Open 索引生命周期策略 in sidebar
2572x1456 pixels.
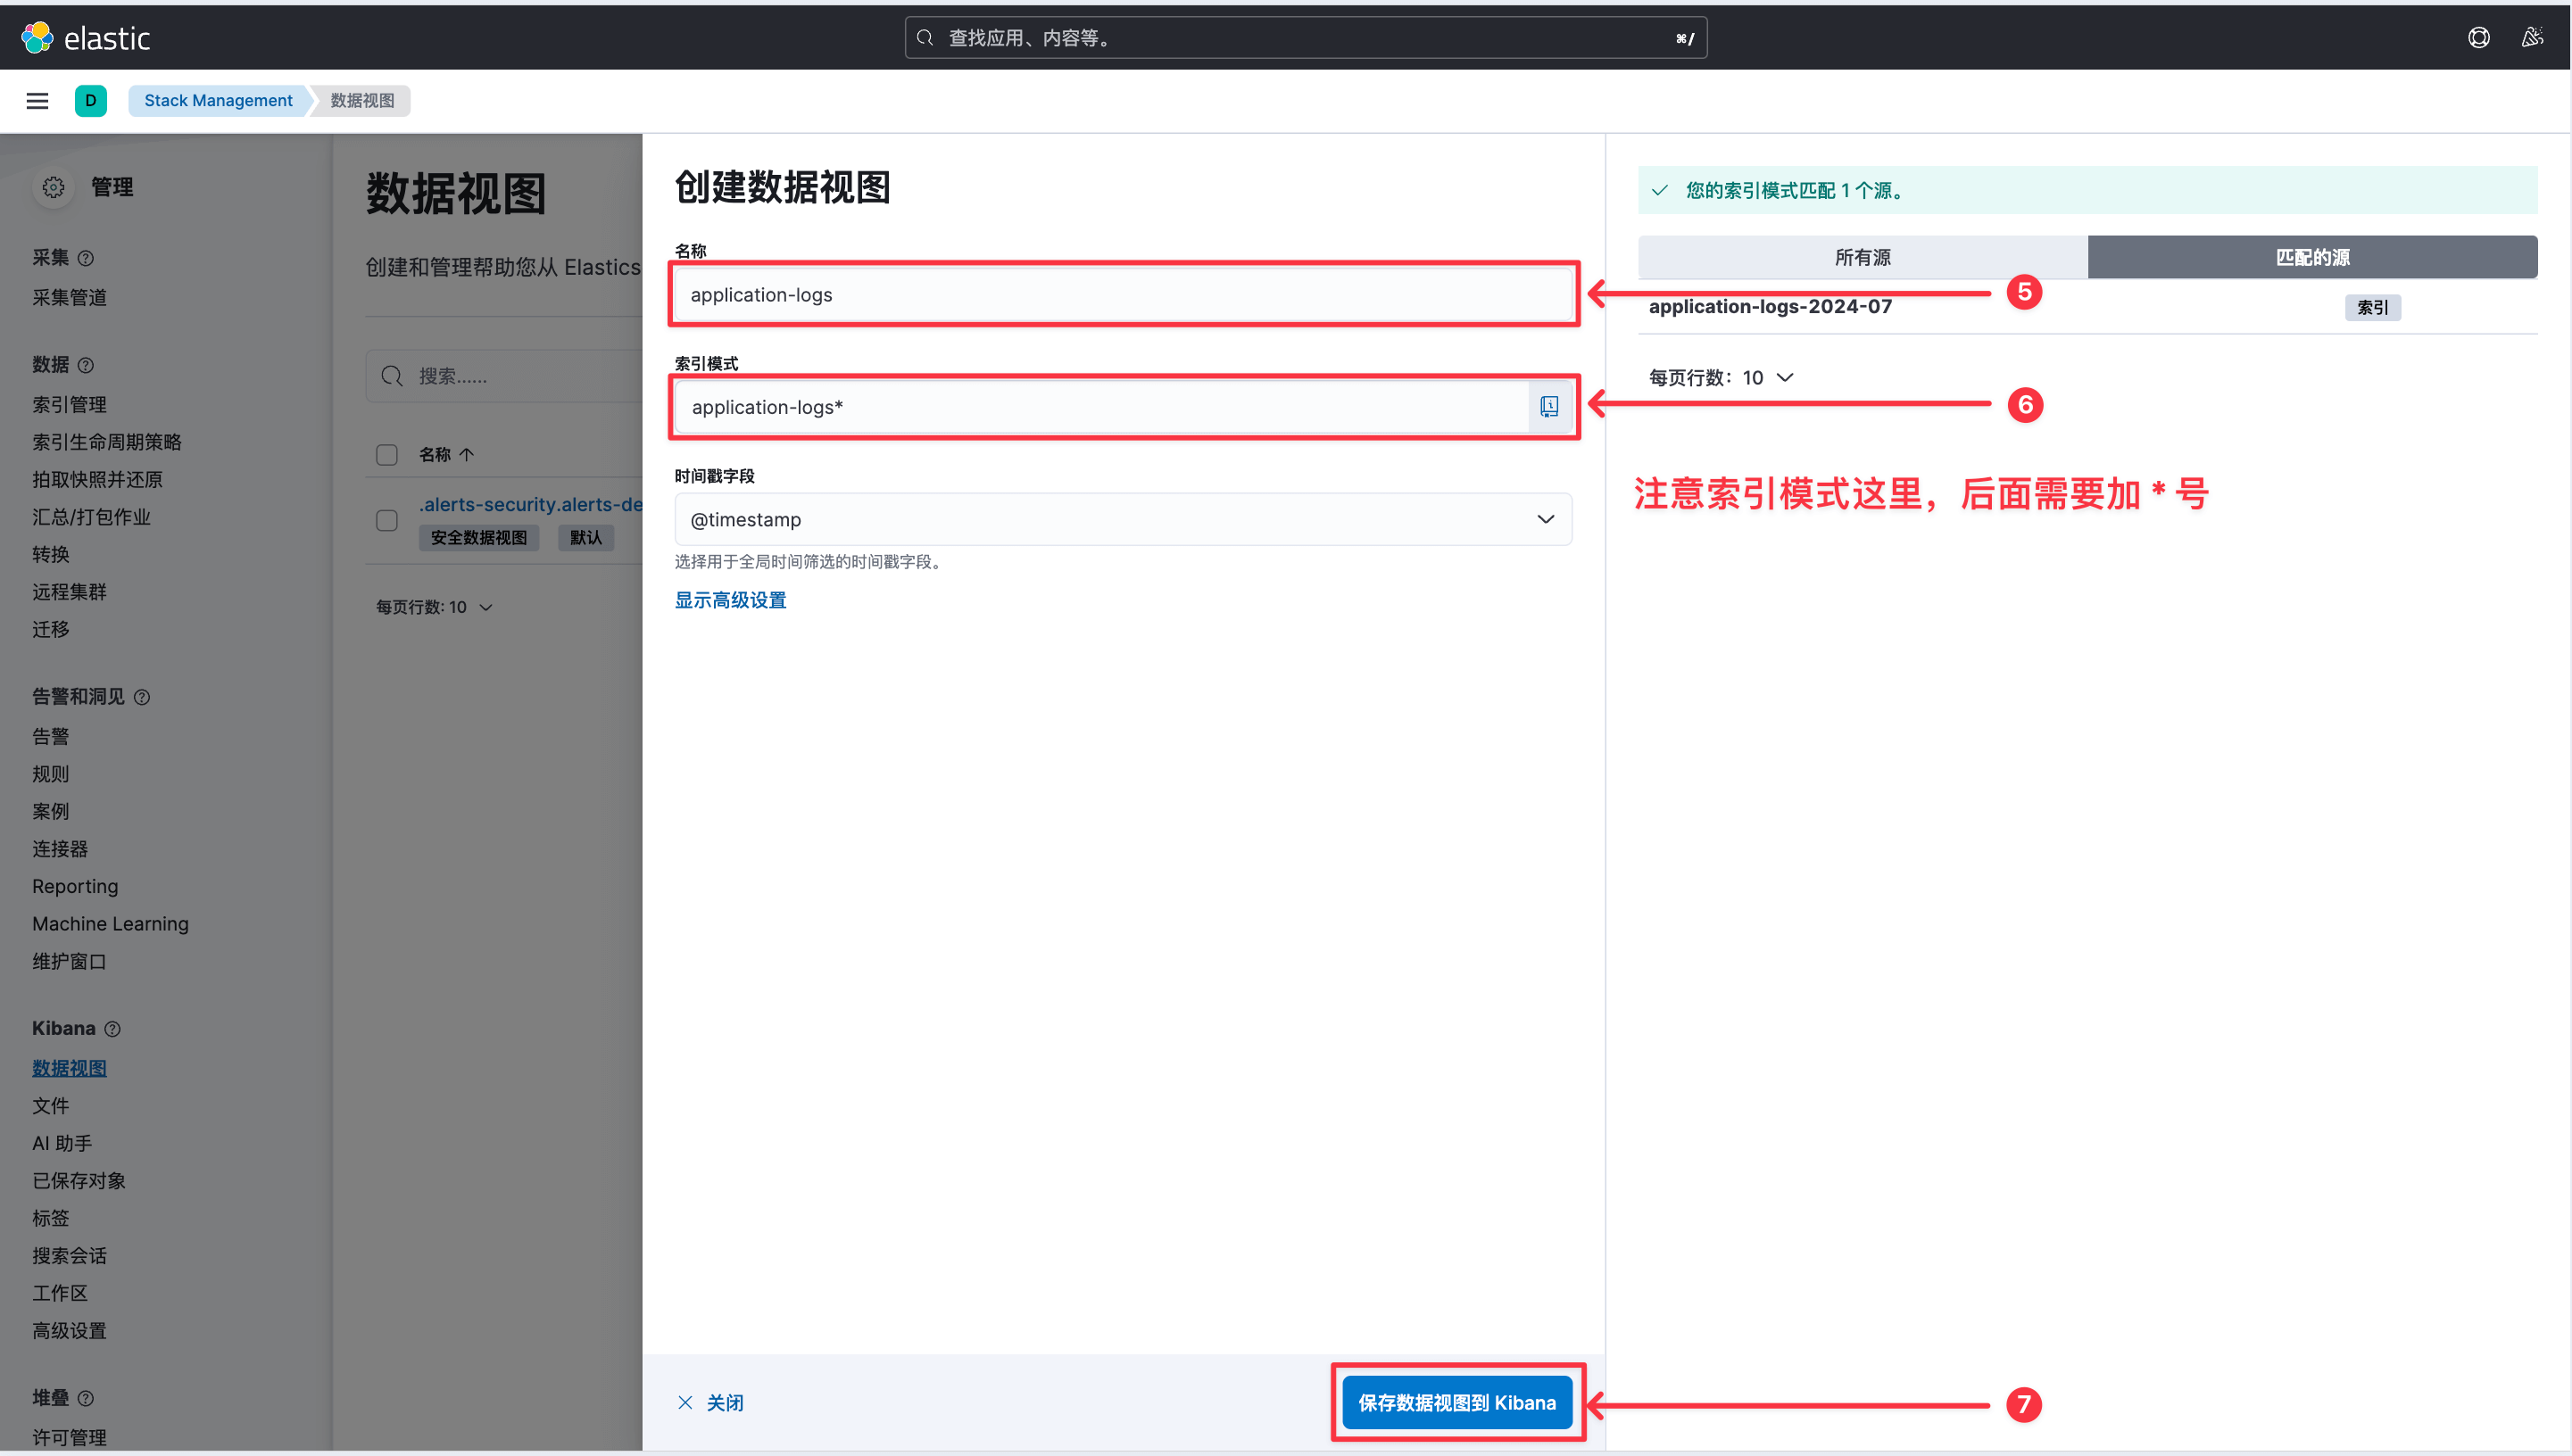point(107,442)
